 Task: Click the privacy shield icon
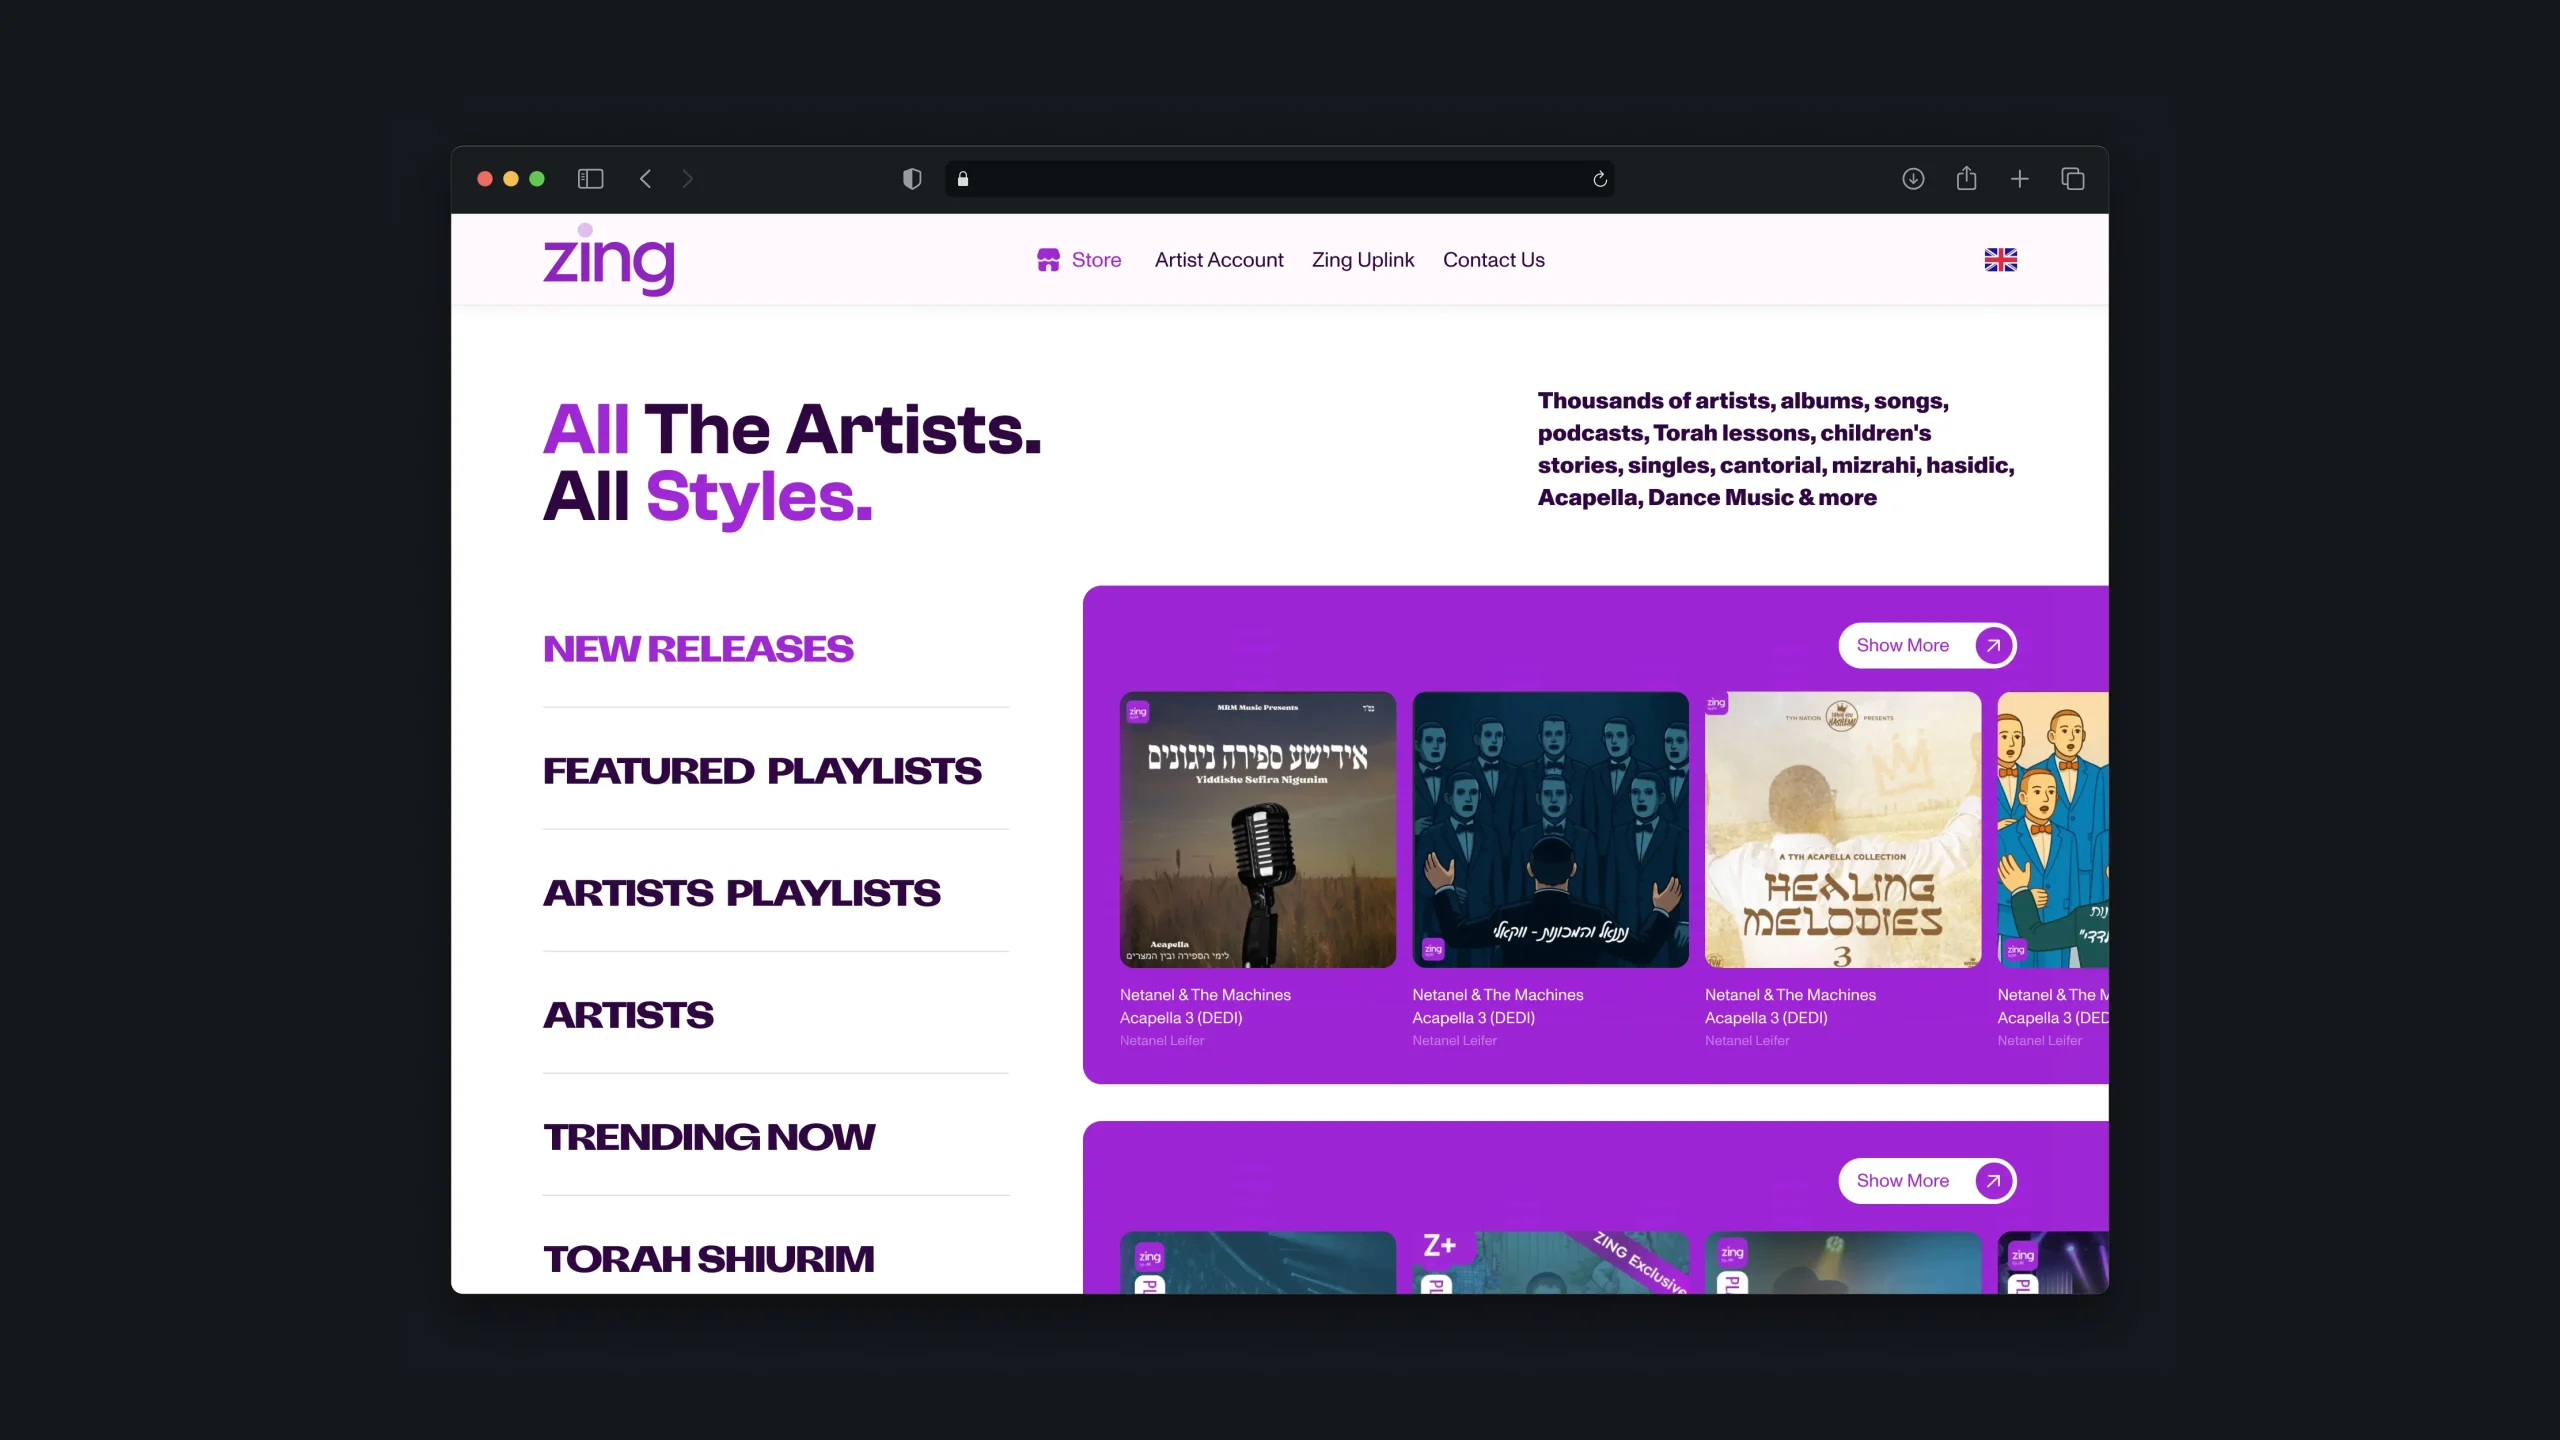pyautogui.click(x=912, y=179)
